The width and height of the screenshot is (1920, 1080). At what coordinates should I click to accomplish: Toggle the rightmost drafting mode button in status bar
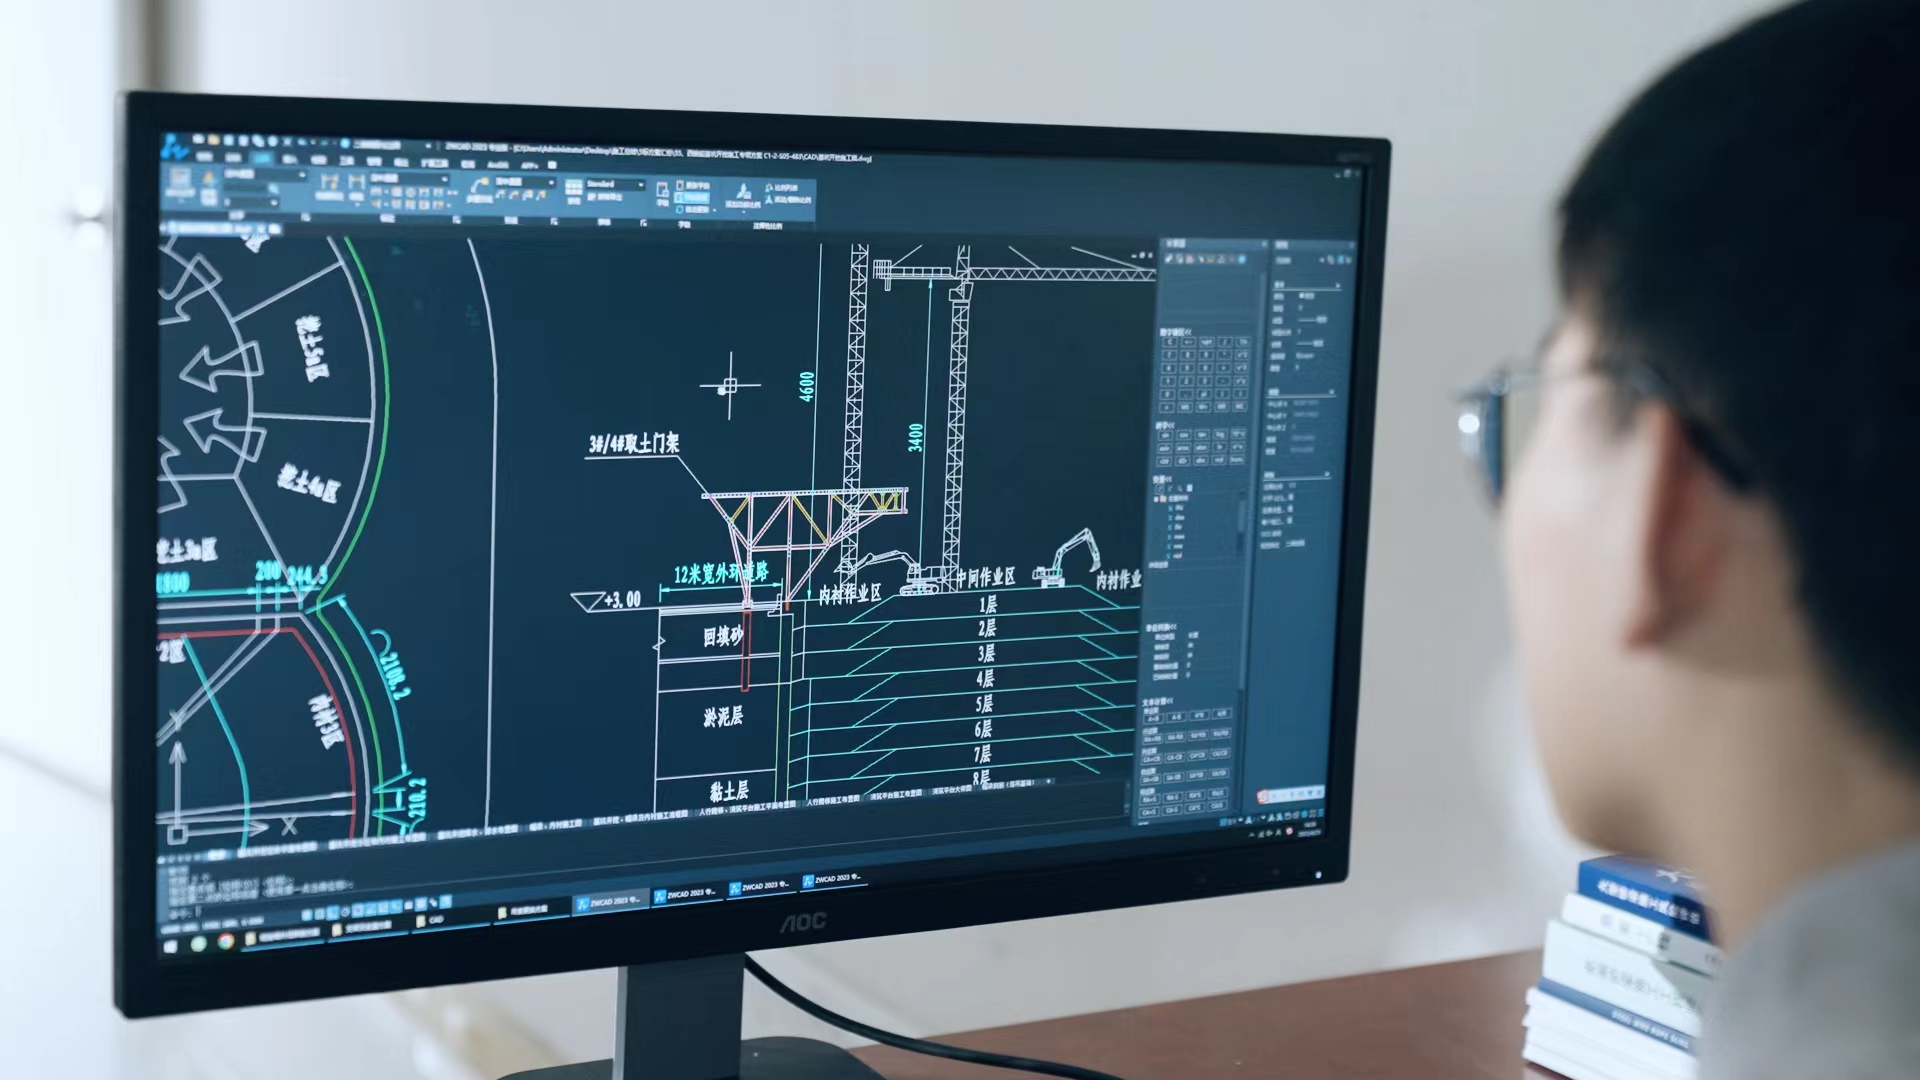(x=445, y=902)
